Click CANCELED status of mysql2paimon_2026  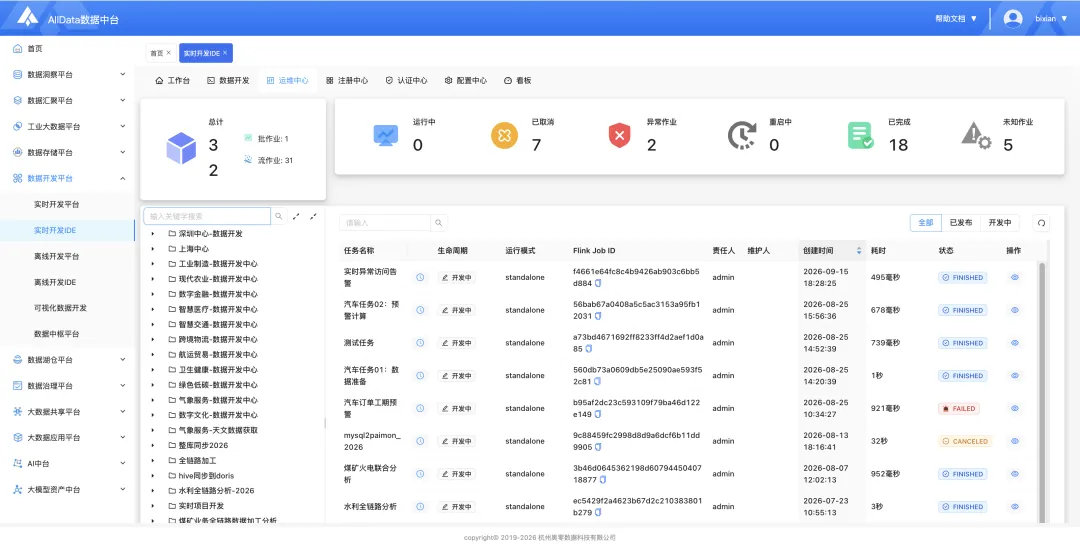click(965, 441)
